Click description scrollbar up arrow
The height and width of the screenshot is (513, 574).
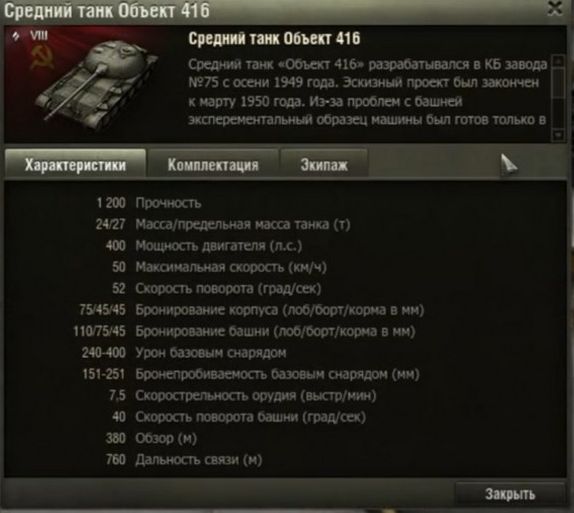[558, 61]
